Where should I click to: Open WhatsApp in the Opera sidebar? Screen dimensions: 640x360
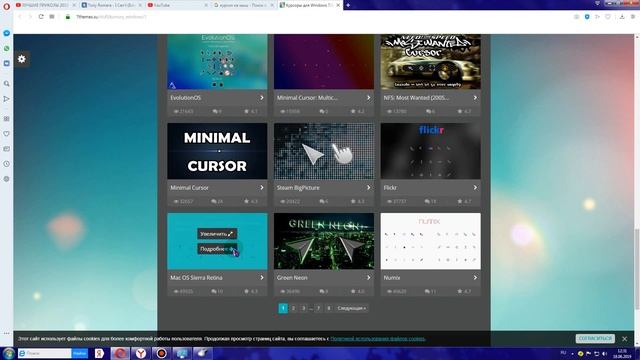click(7, 49)
